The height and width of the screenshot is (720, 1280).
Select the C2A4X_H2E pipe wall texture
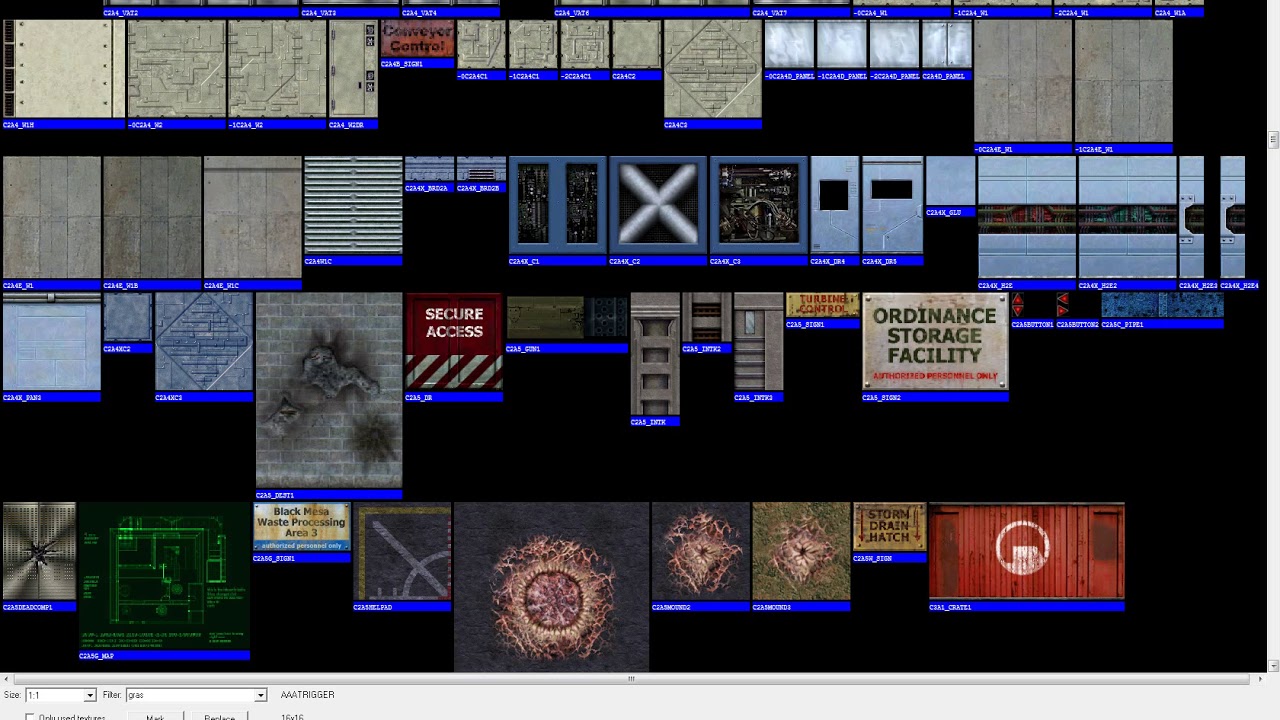[x=1027, y=217]
